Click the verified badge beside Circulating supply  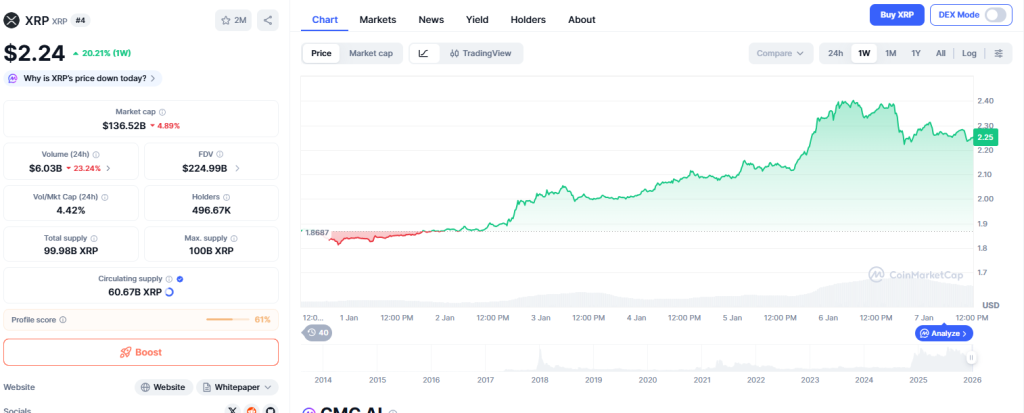[180, 279]
